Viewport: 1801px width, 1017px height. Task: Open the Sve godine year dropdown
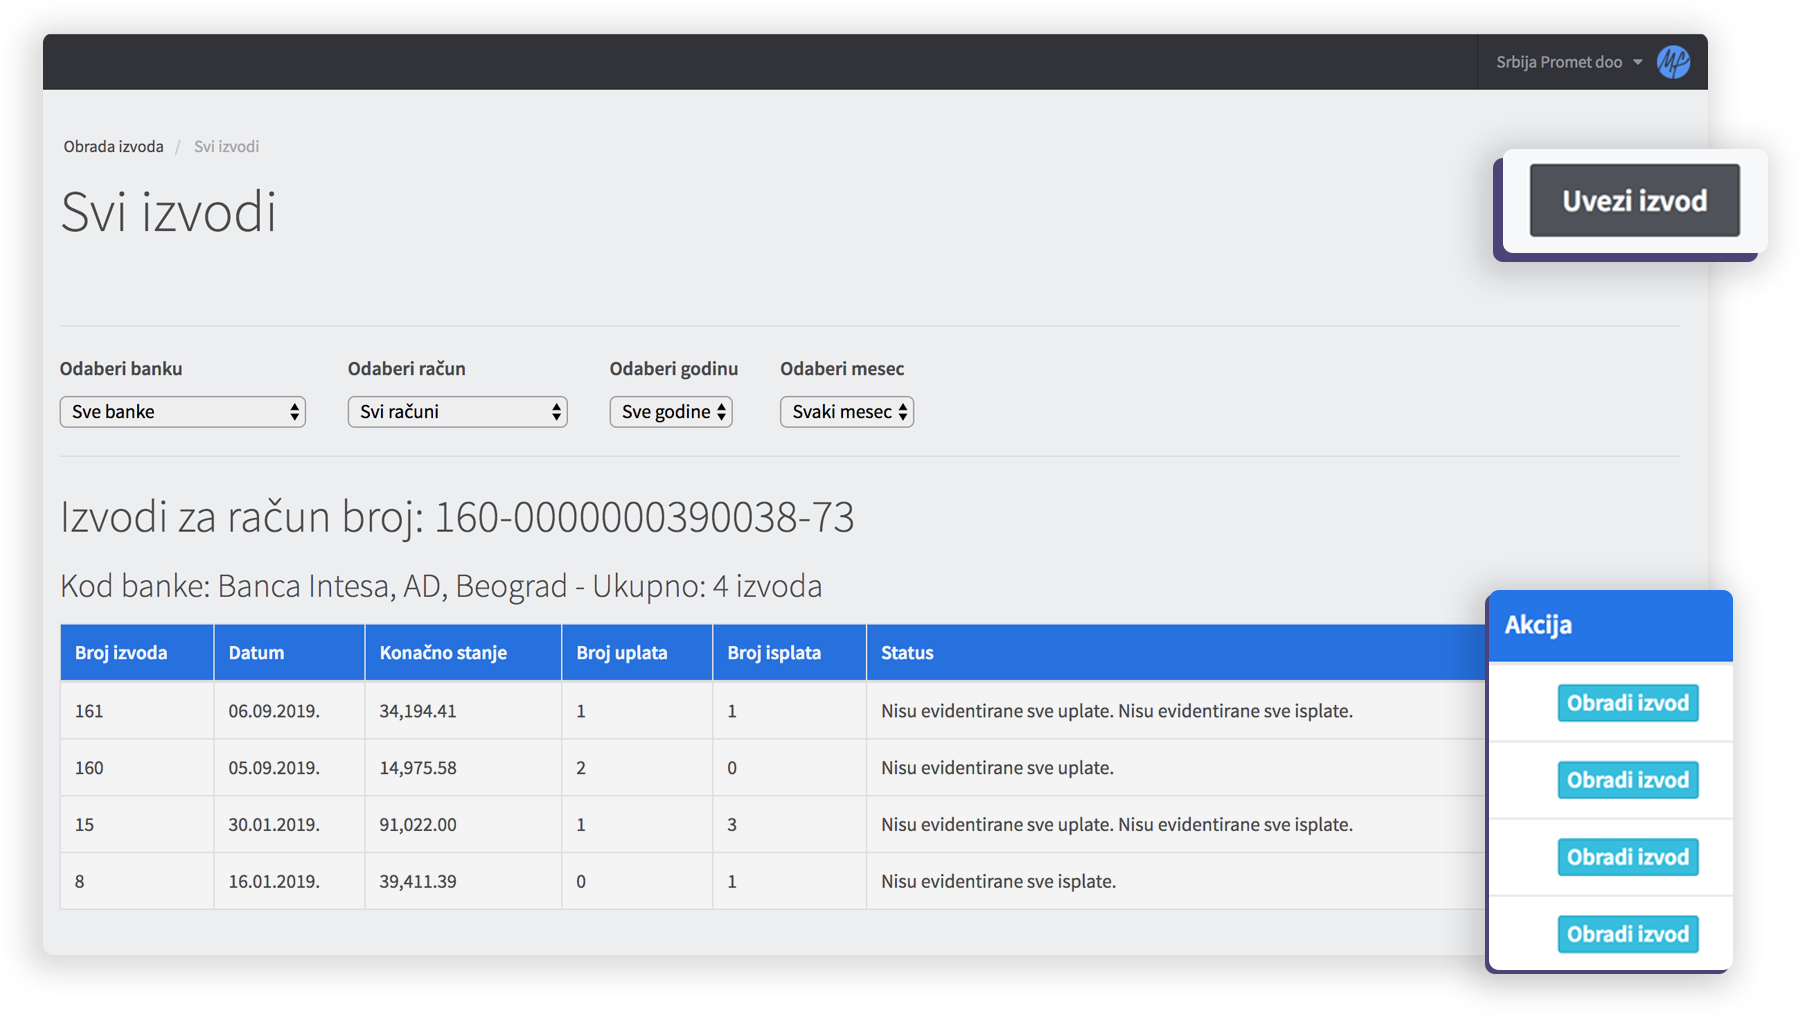coord(671,412)
